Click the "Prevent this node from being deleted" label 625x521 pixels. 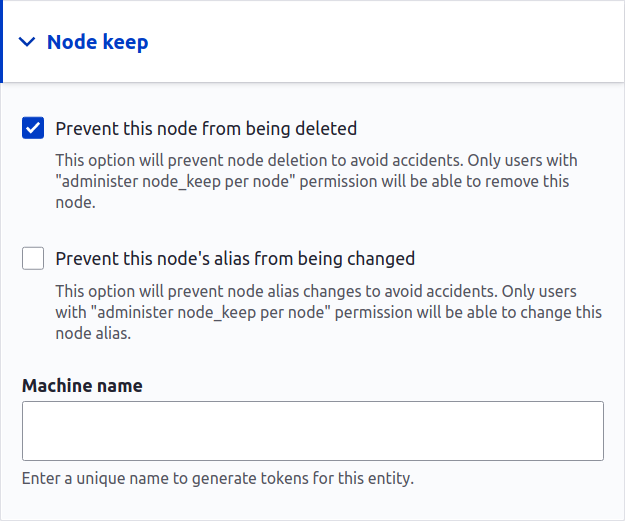206,128
